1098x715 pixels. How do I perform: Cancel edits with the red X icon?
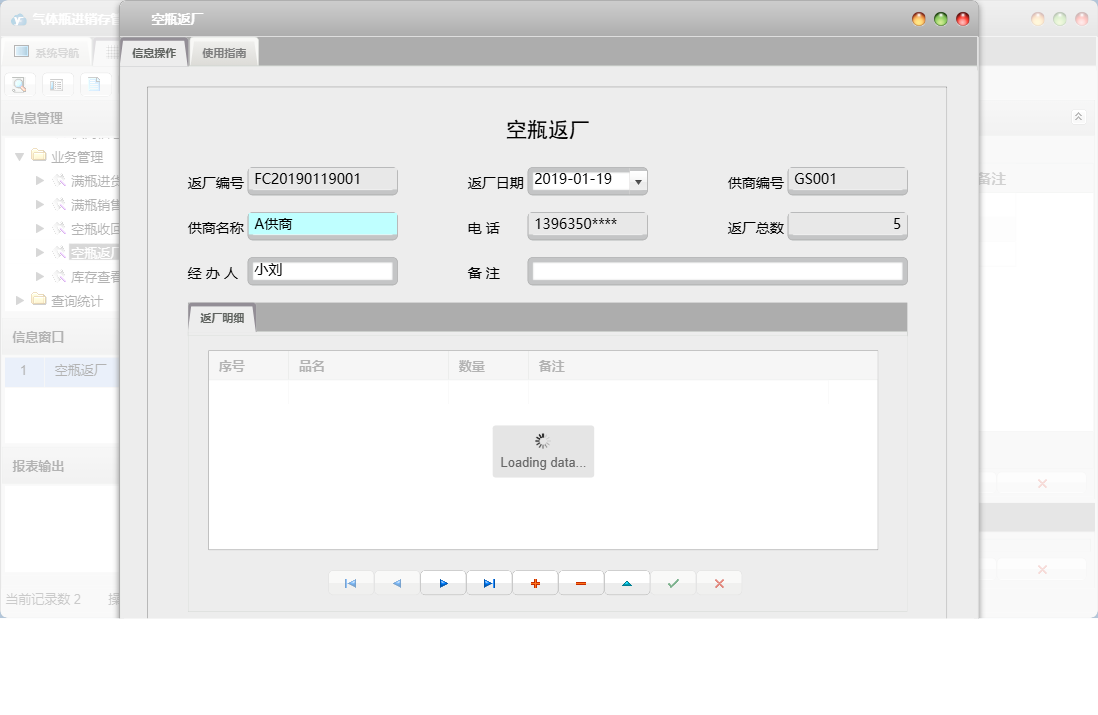[x=719, y=582]
